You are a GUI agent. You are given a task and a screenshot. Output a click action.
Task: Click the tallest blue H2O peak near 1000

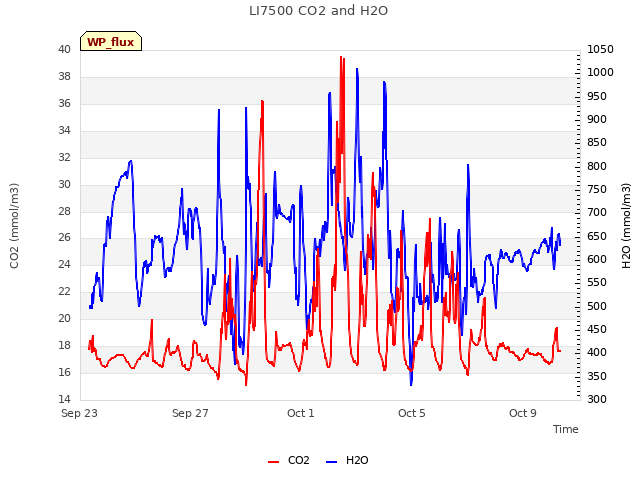coord(357,69)
